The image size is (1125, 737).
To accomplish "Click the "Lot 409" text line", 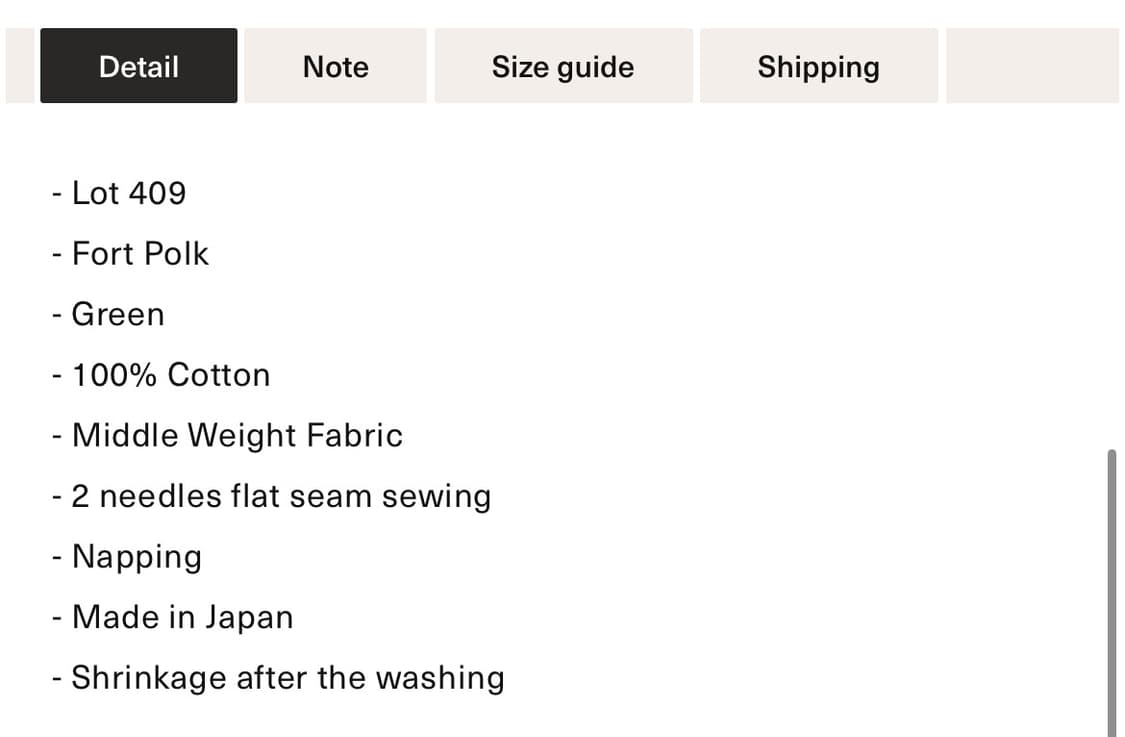I will tap(128, 193).
